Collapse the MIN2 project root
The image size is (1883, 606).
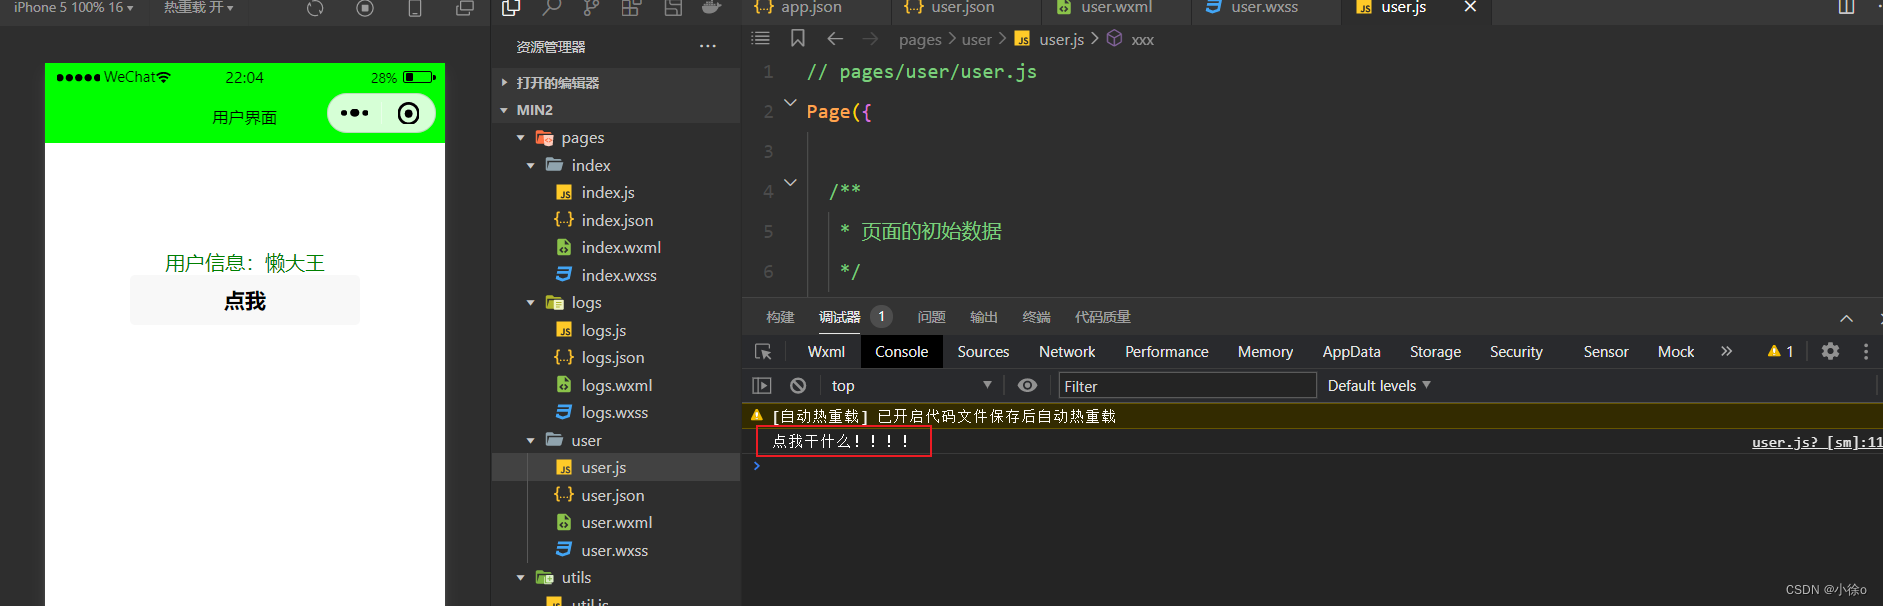[616, 110]
